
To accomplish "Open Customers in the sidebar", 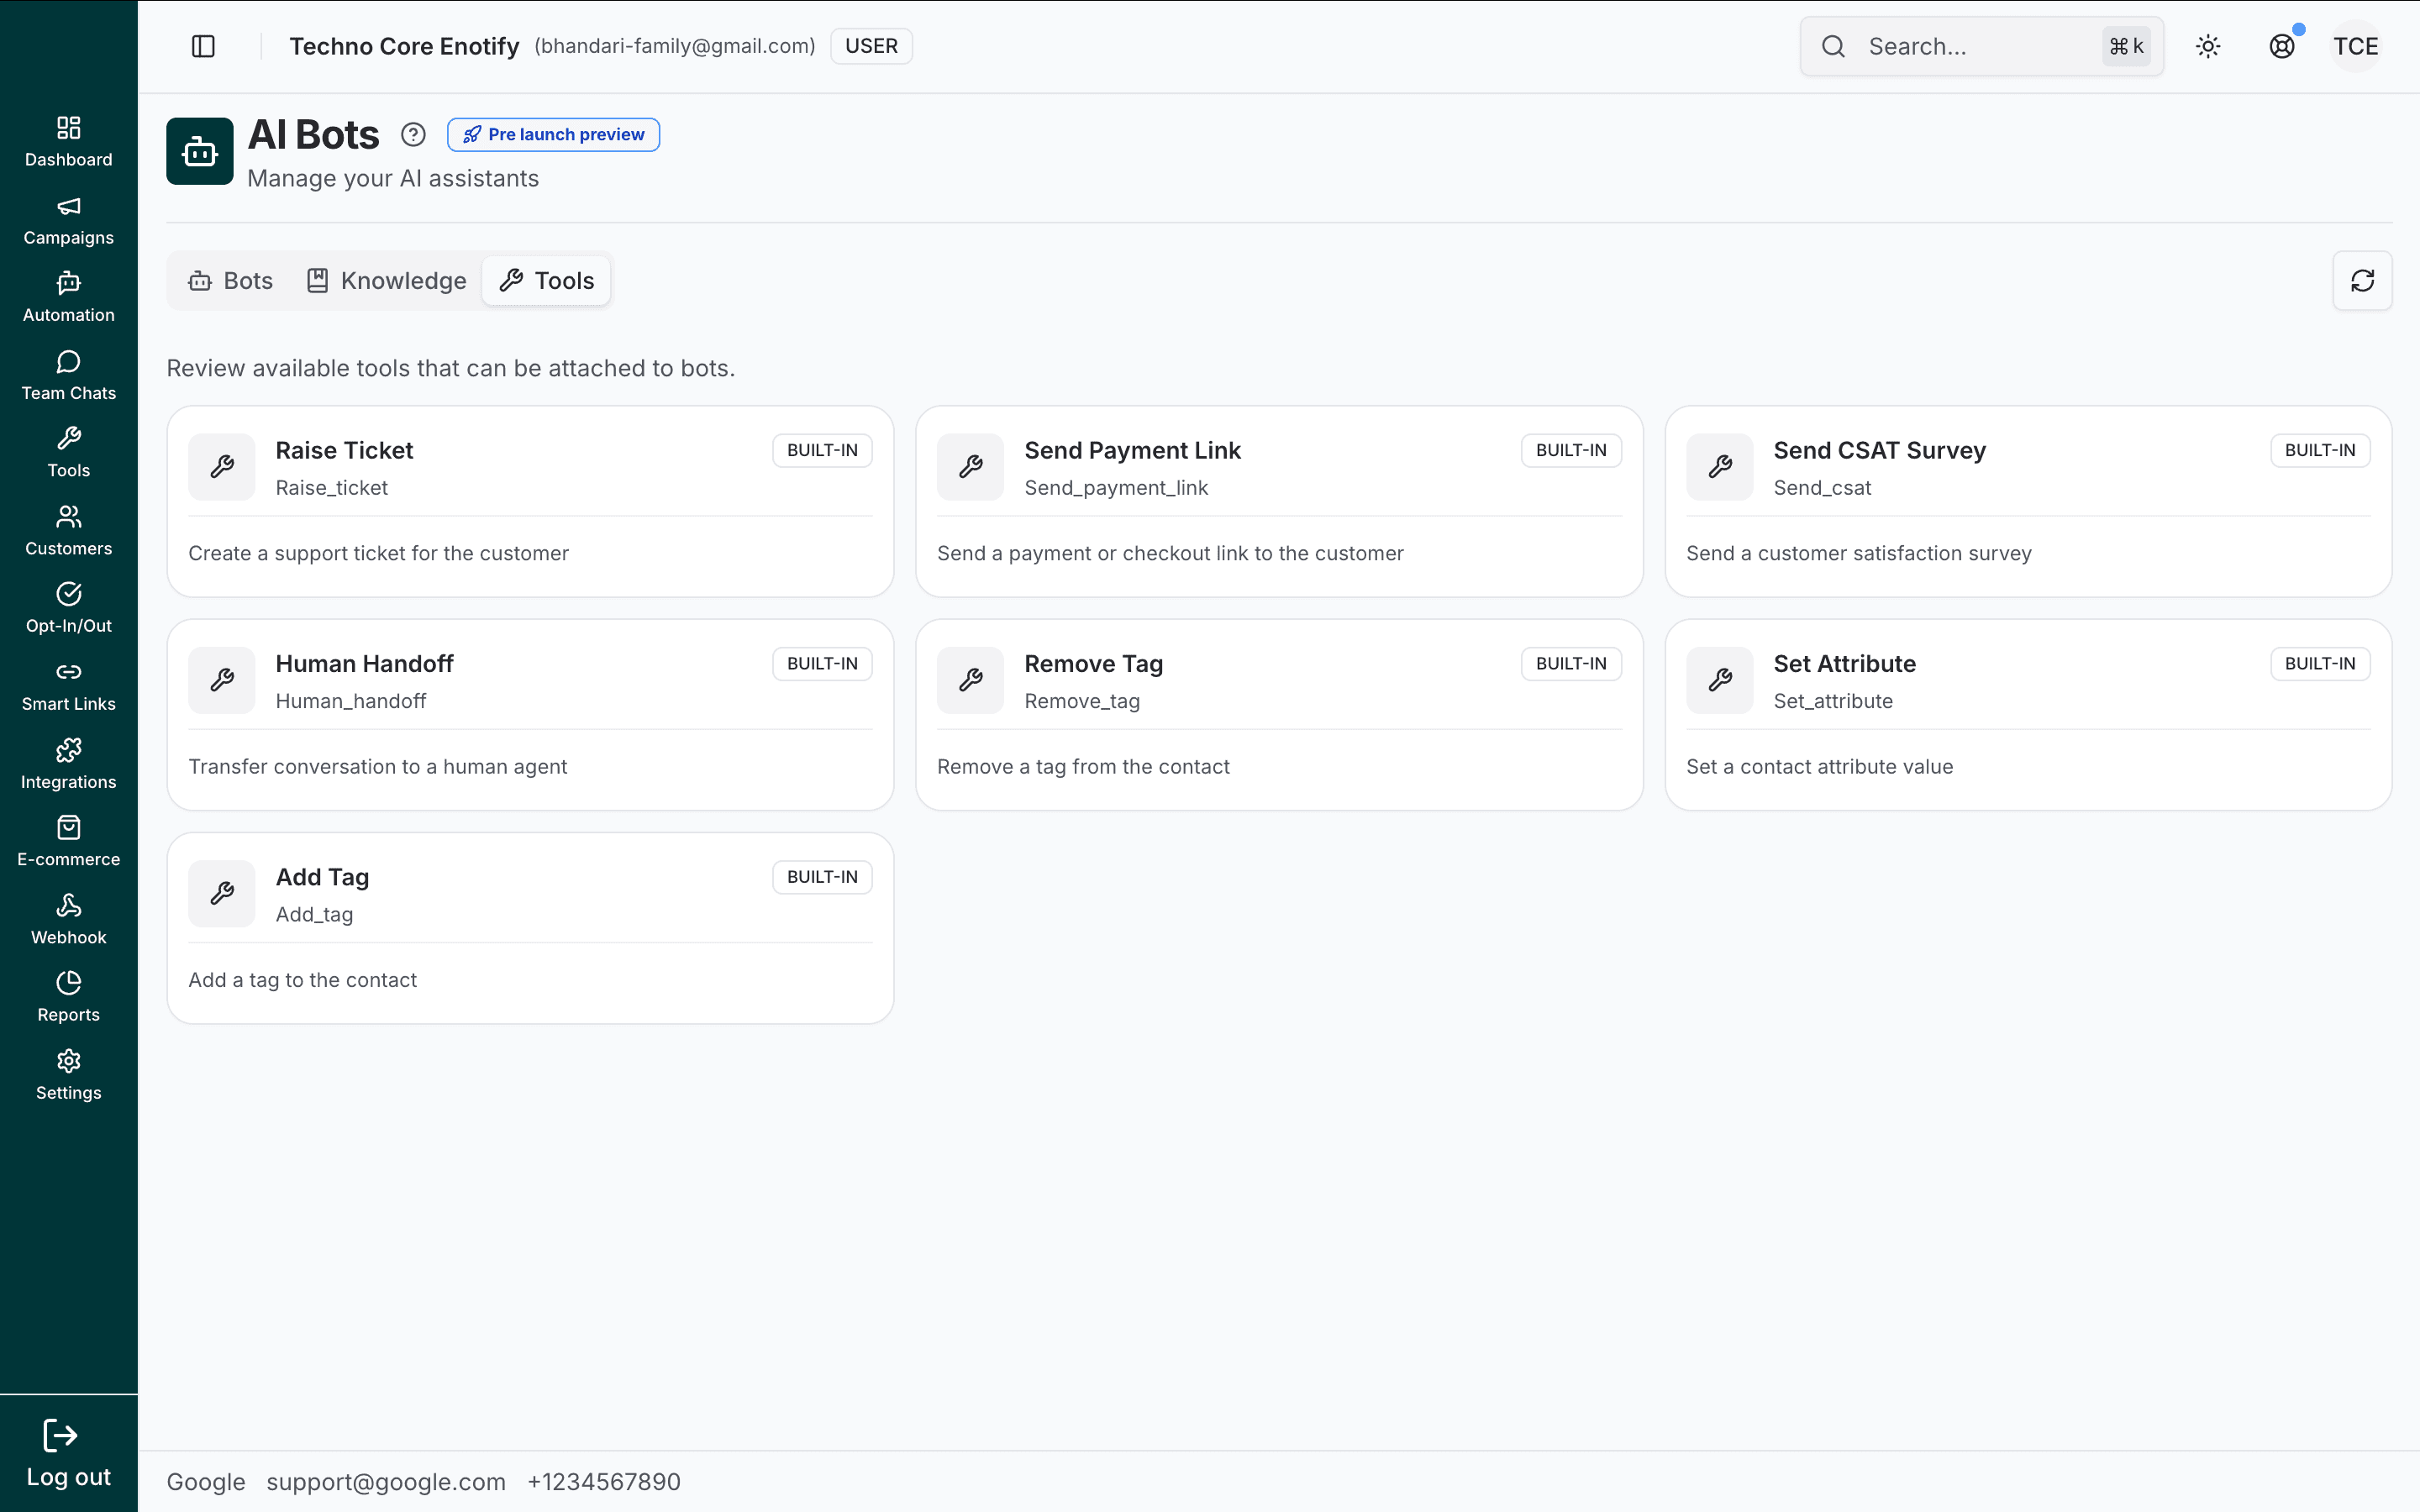I will point(68,531).
